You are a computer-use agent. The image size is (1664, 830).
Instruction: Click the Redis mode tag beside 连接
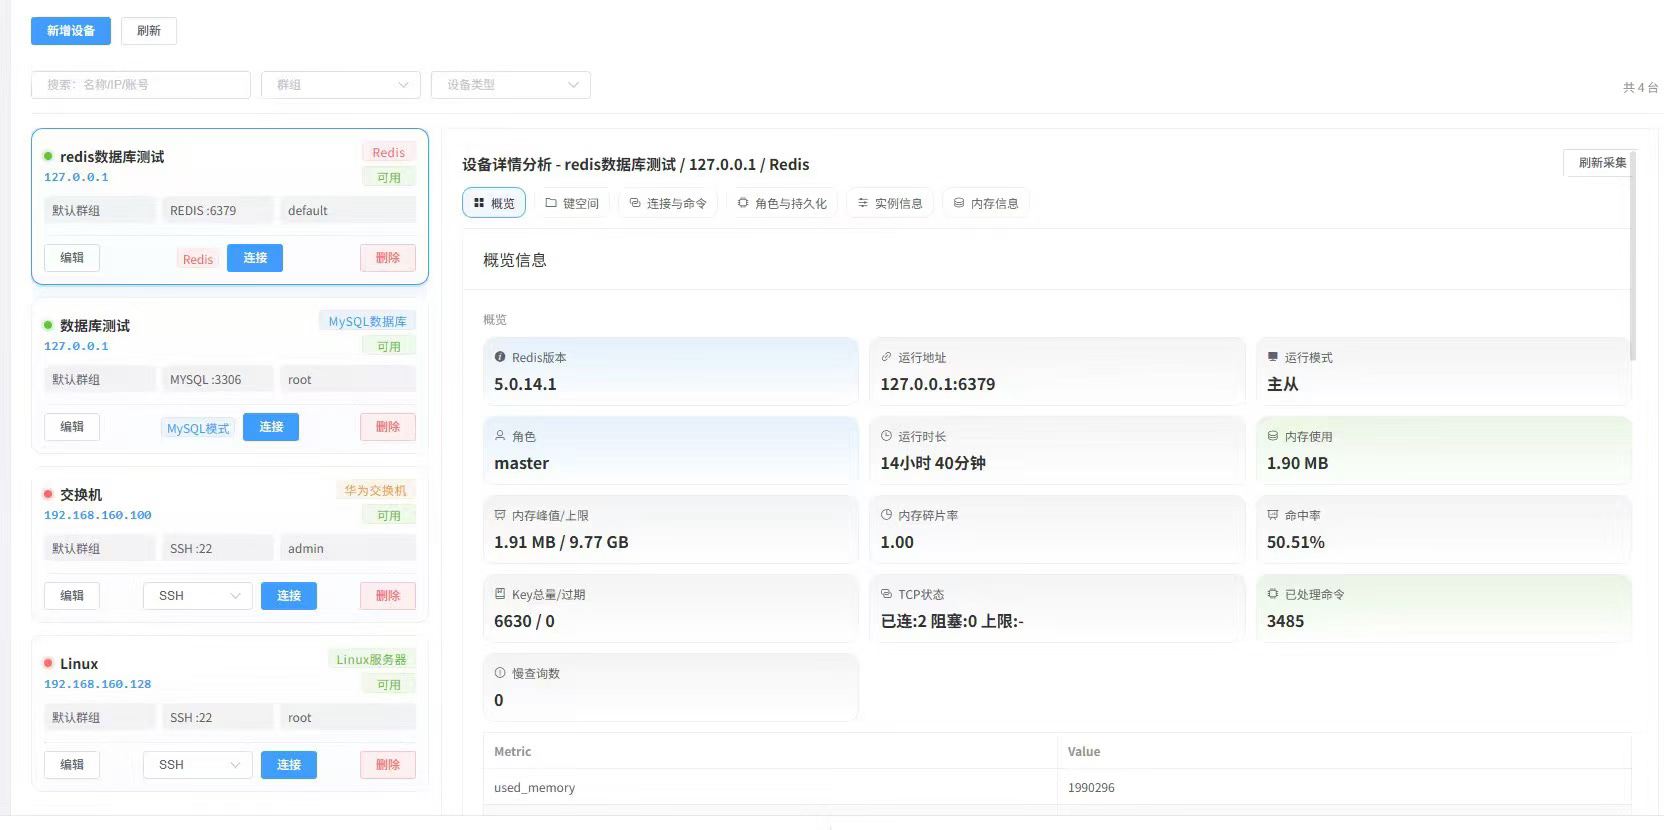(x=198, y=259)
